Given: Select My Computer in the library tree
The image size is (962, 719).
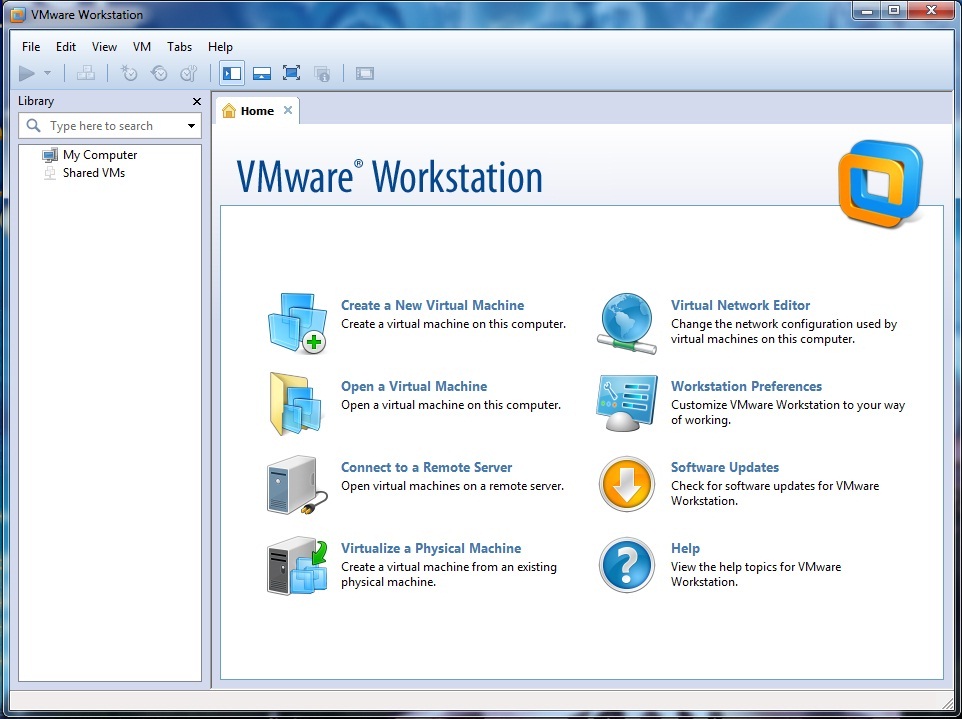Looking at the screenshot, I should (99, 155).
